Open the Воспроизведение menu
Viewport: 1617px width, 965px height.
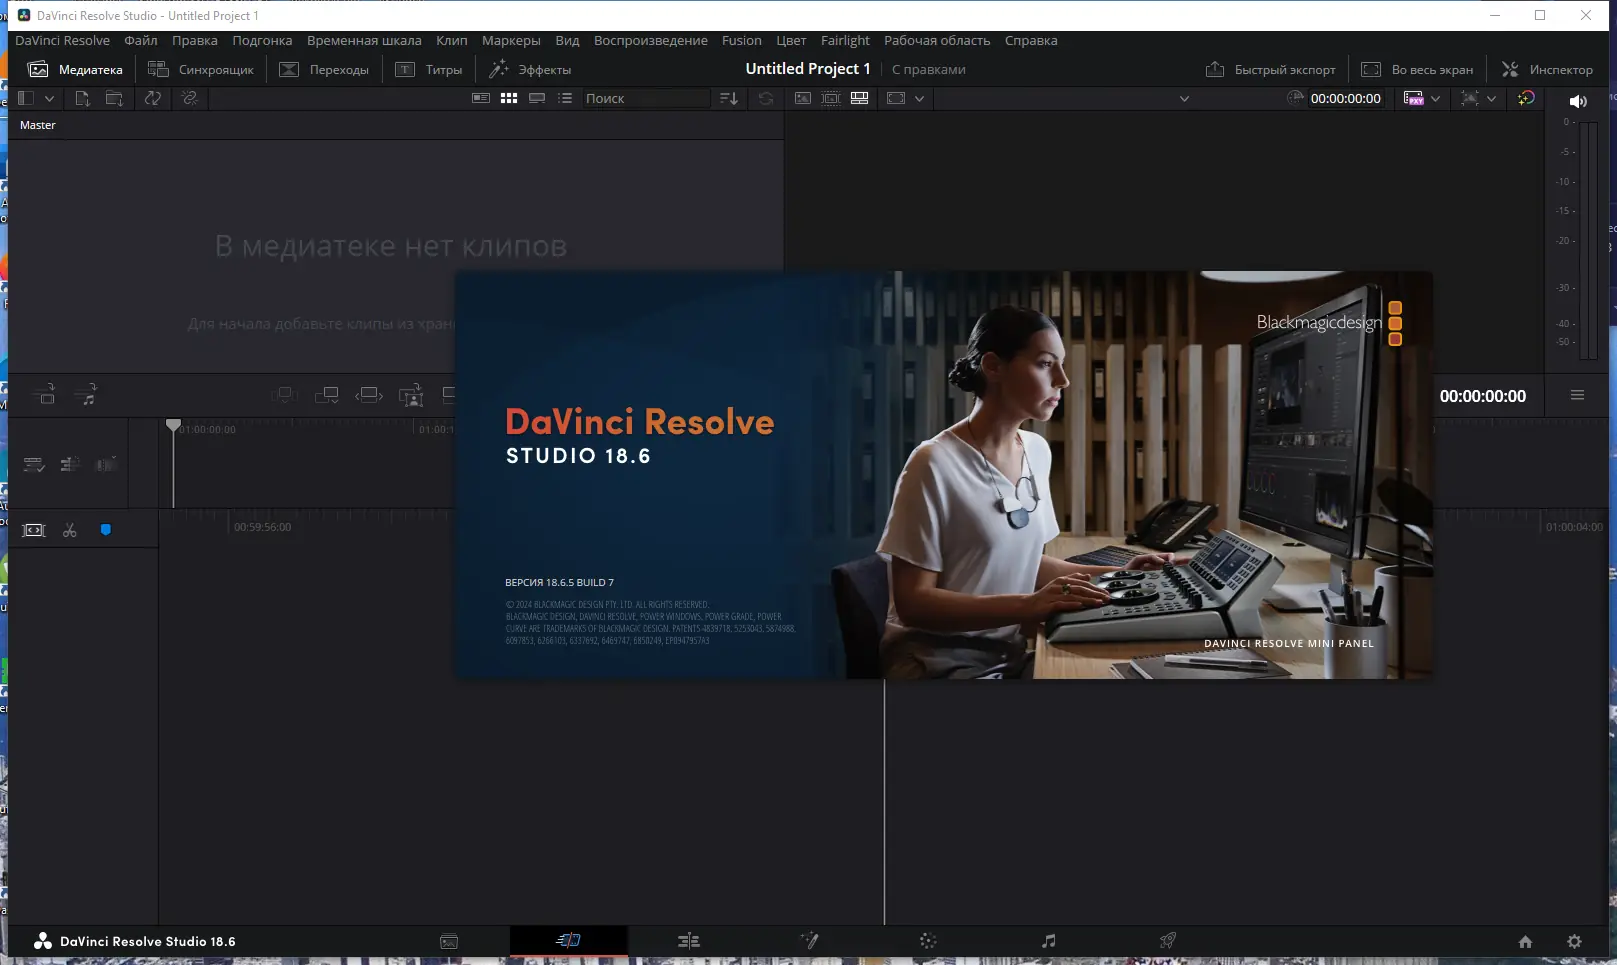(650, 40)
